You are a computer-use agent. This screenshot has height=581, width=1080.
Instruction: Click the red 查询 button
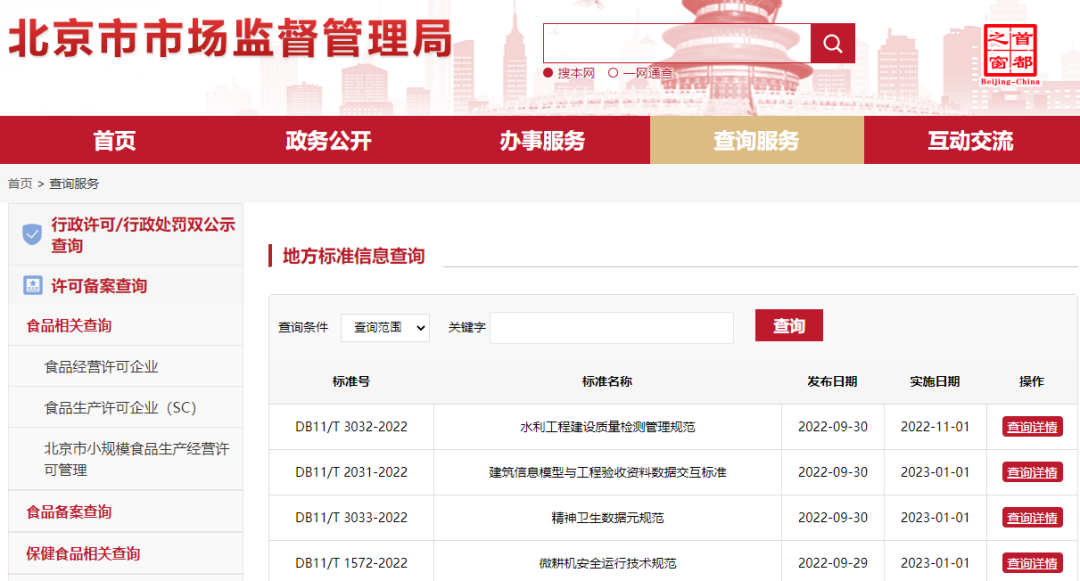point(788,325)
